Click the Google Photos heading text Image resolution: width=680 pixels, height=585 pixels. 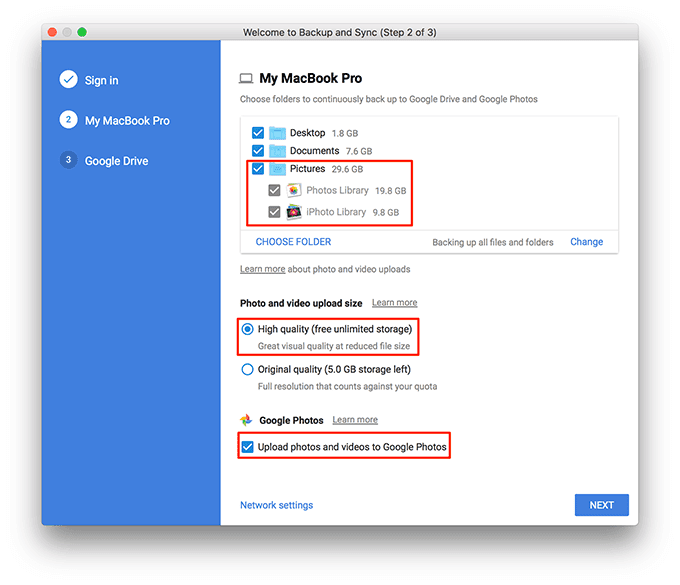[x=291, y=420]
